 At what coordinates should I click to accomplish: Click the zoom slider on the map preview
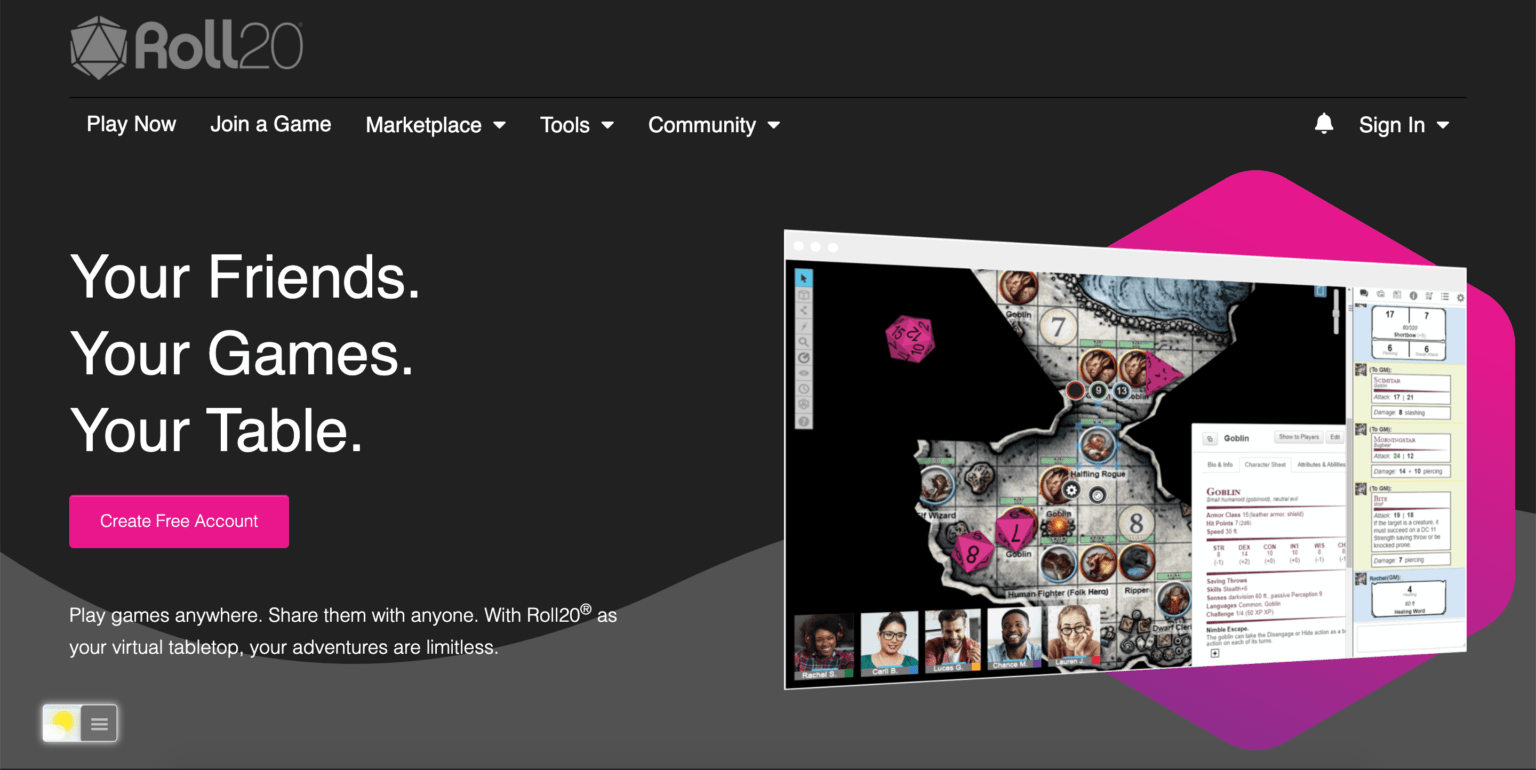pos(1335,314)
